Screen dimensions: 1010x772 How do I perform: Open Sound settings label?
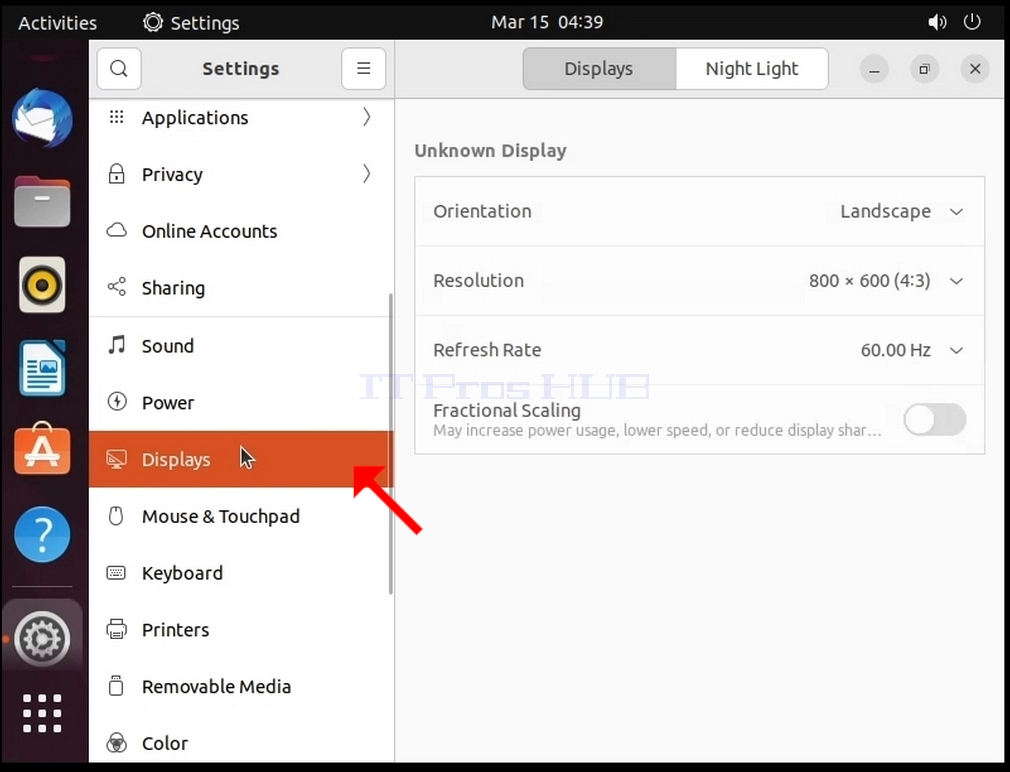[167, 346]
